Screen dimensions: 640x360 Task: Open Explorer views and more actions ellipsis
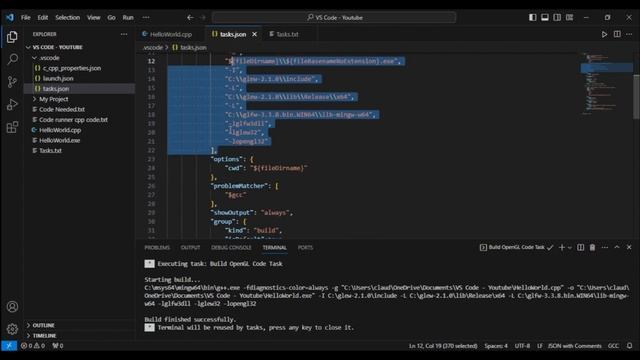(x=124, y=34)
